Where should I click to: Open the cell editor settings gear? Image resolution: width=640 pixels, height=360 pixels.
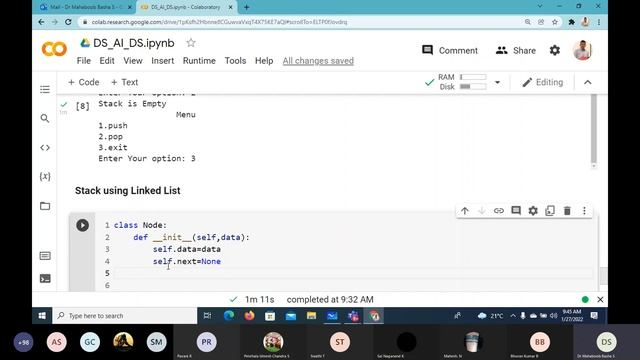pyautogui.click(x=533, y=211)
